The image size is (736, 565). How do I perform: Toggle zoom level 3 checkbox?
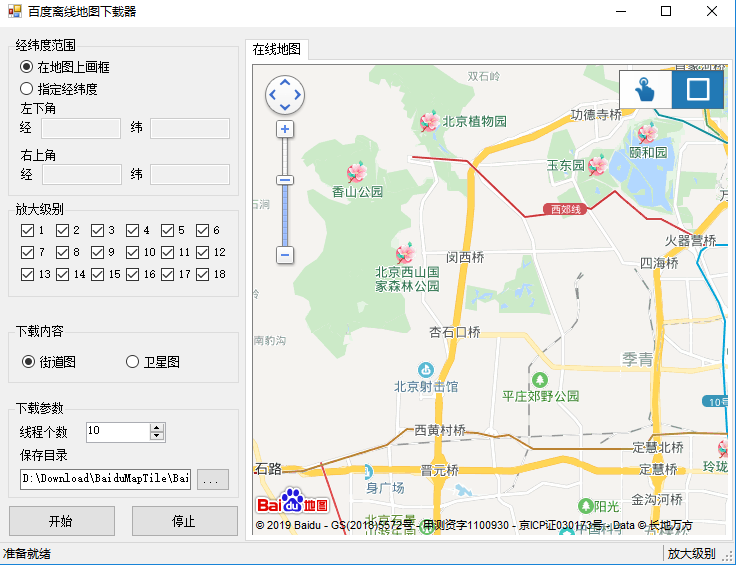point(98,230)
